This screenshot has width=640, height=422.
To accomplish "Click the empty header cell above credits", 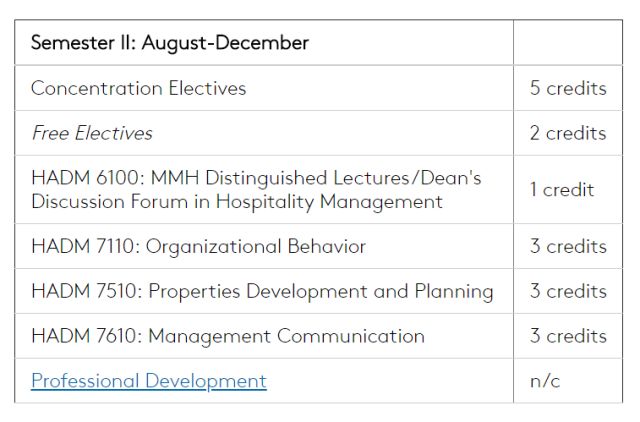I will (568, 42).
